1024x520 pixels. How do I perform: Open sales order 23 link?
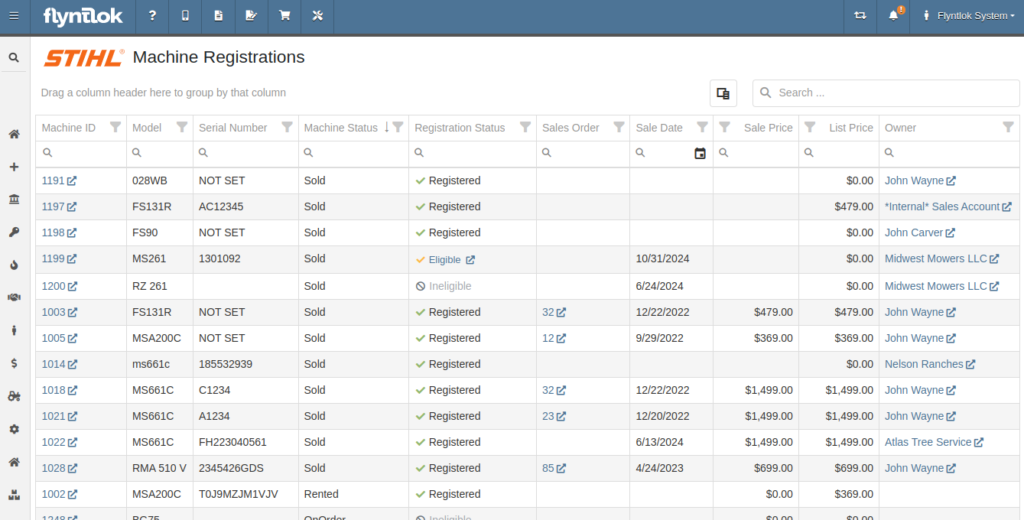click(554, 416)
